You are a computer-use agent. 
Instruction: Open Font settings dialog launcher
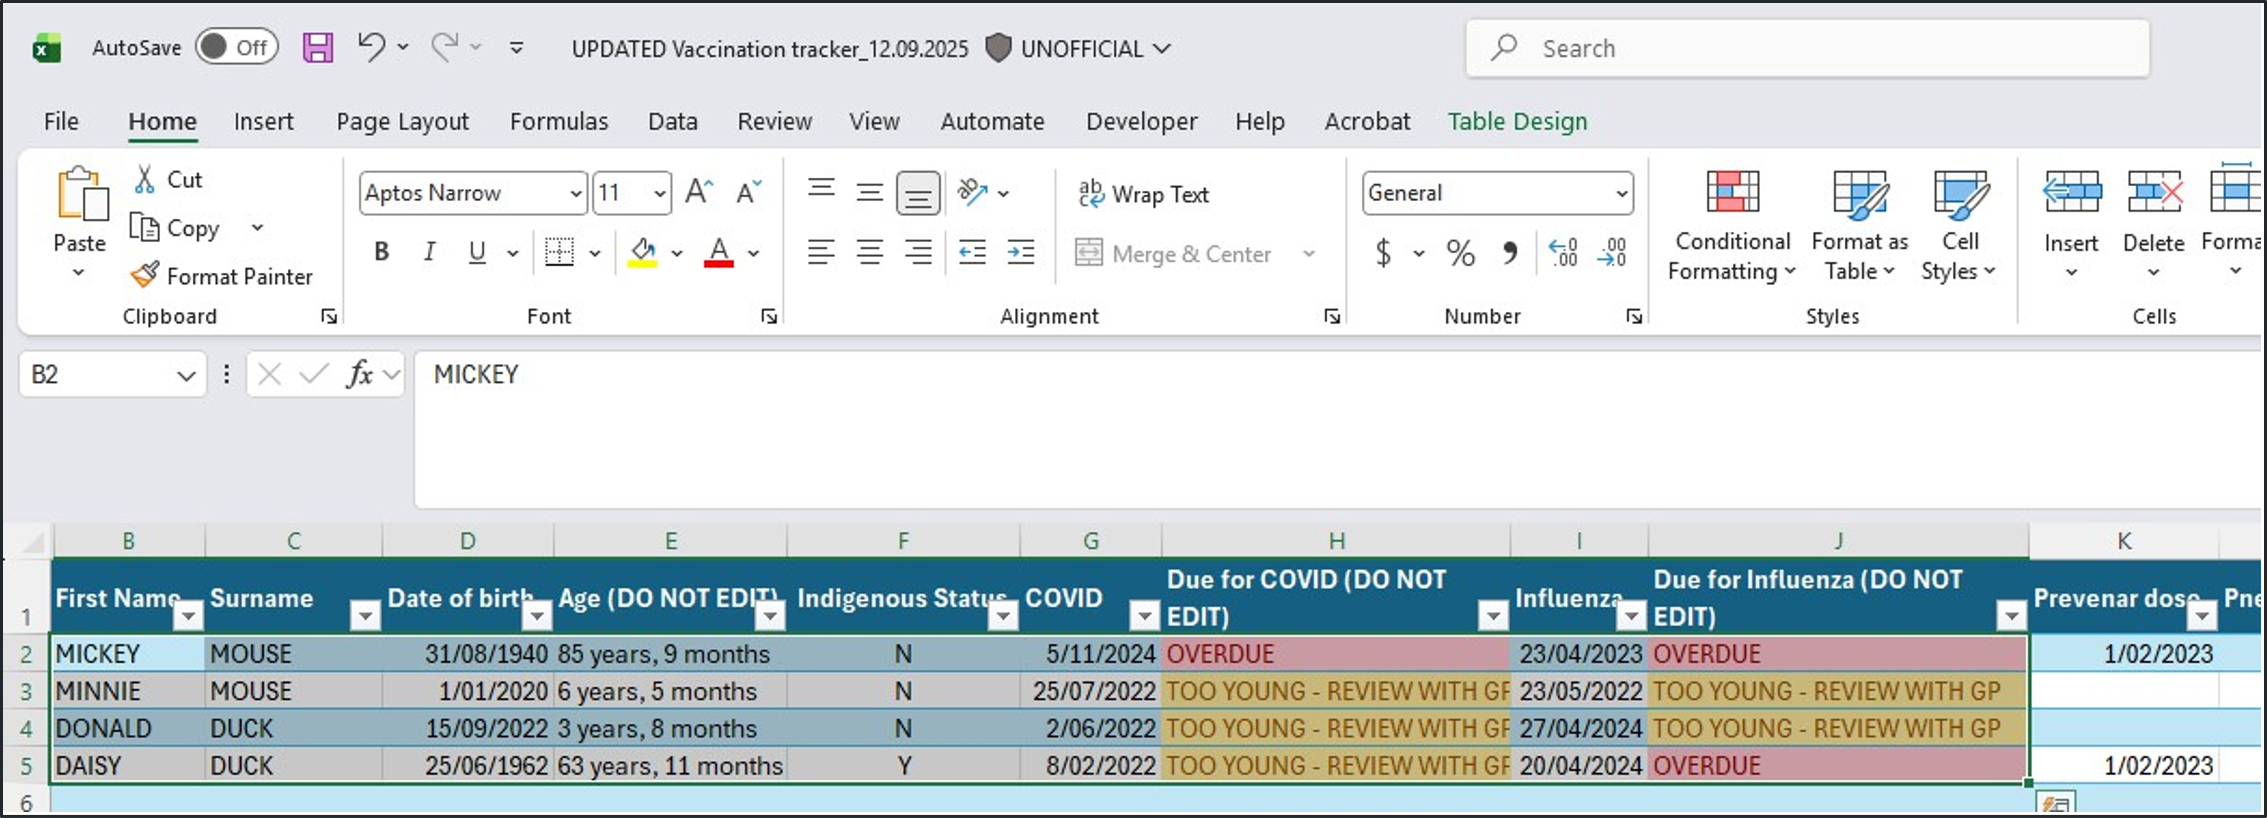pyautogui.click(x=768, y=316)
